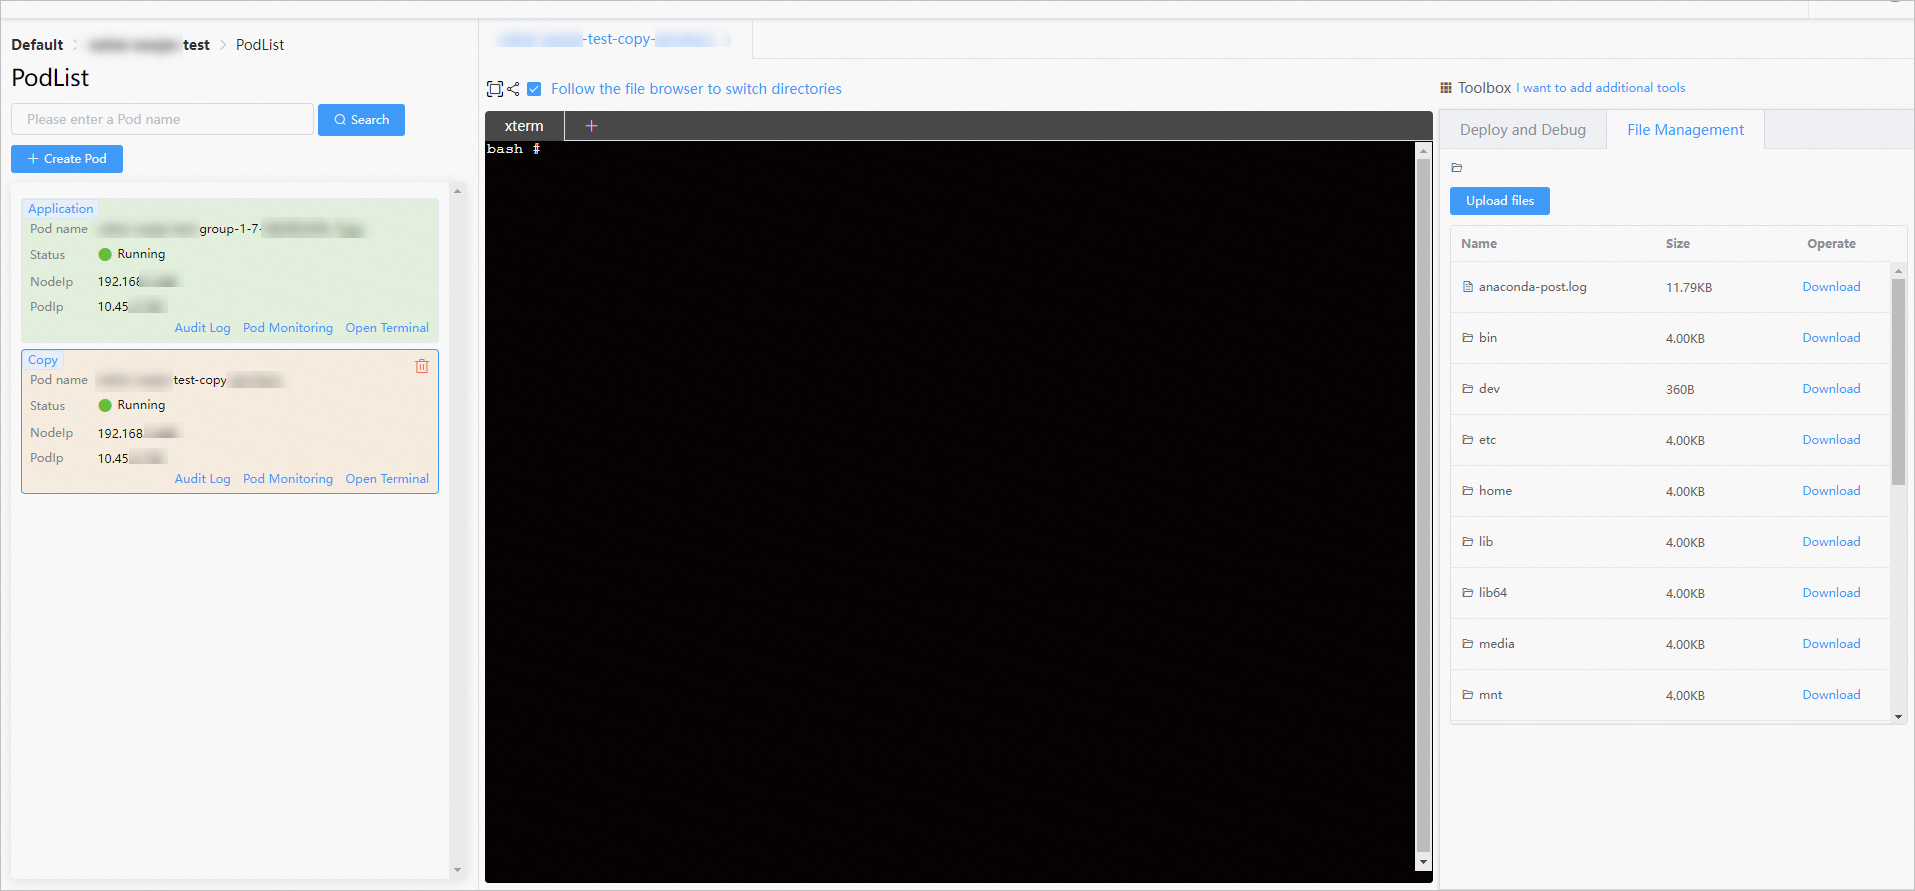Click the Name column header

pos(1479,244)
